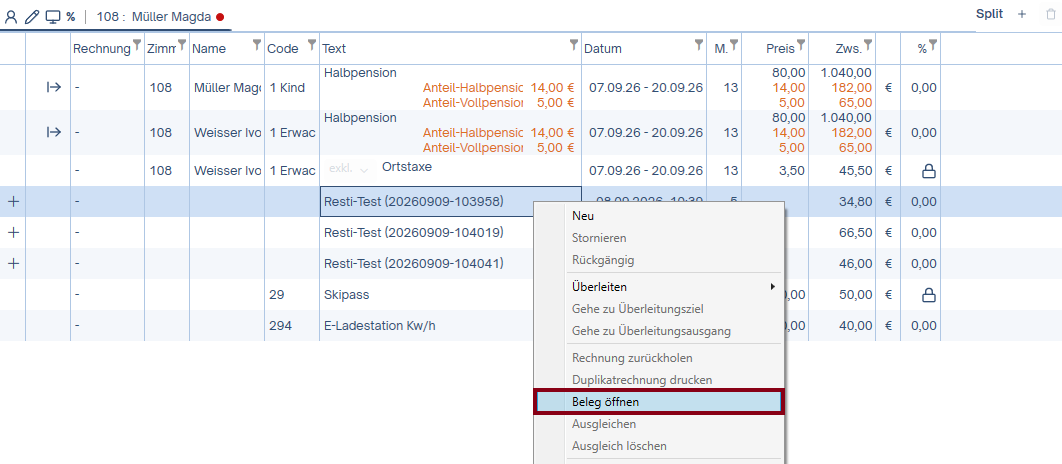Filter the Zws. column

[x=868, y=45]
